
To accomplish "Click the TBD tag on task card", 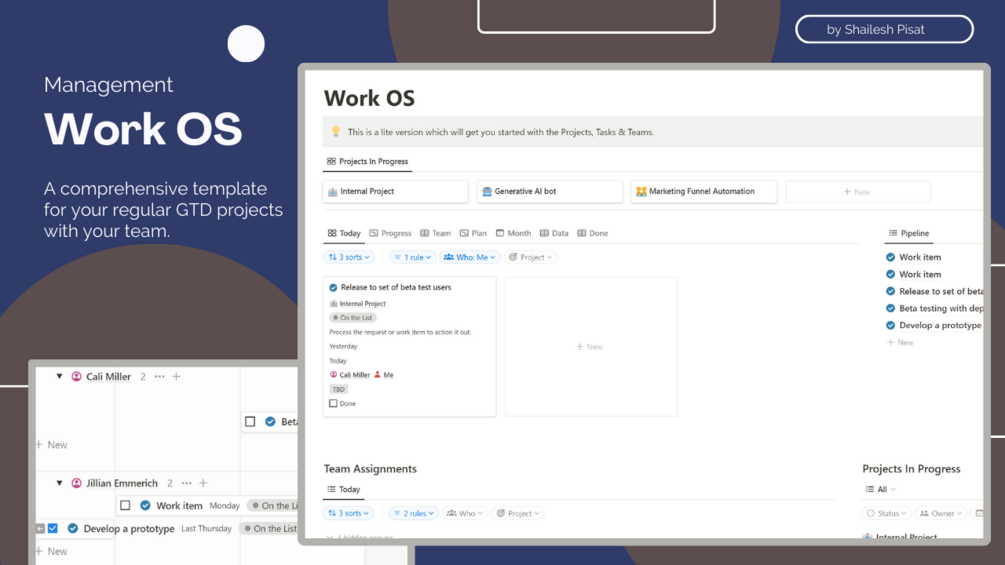I will tap(338, 389).
